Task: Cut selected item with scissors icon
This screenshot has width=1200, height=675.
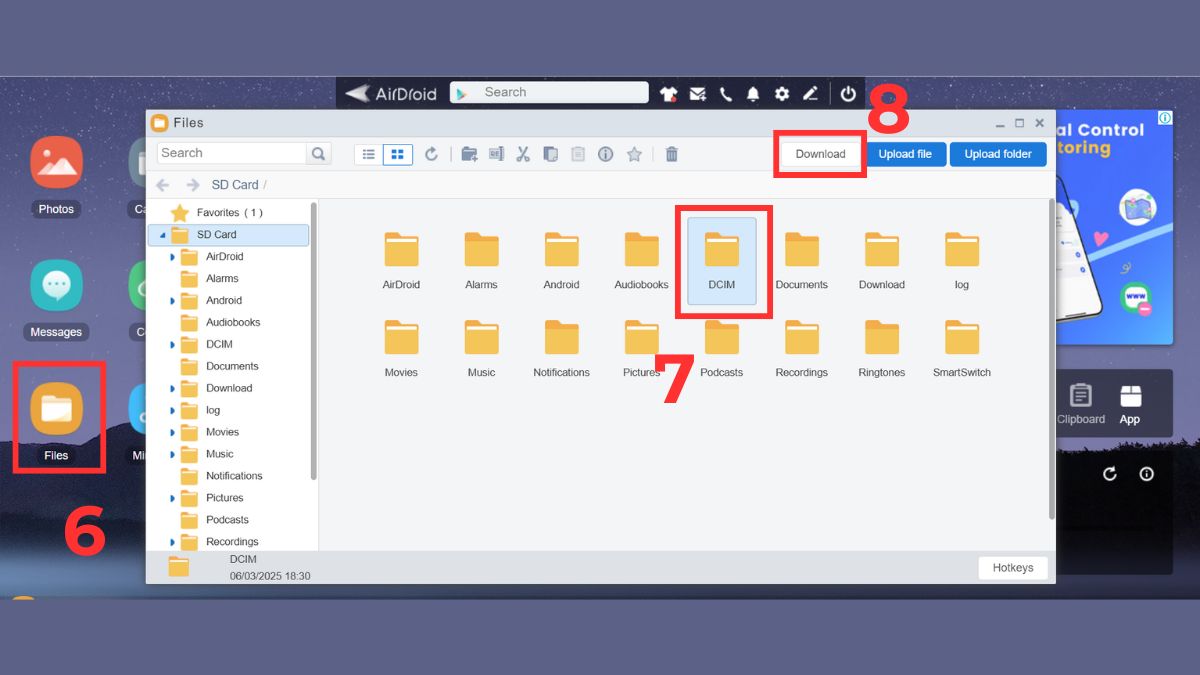Action: (x=523, y=154)
